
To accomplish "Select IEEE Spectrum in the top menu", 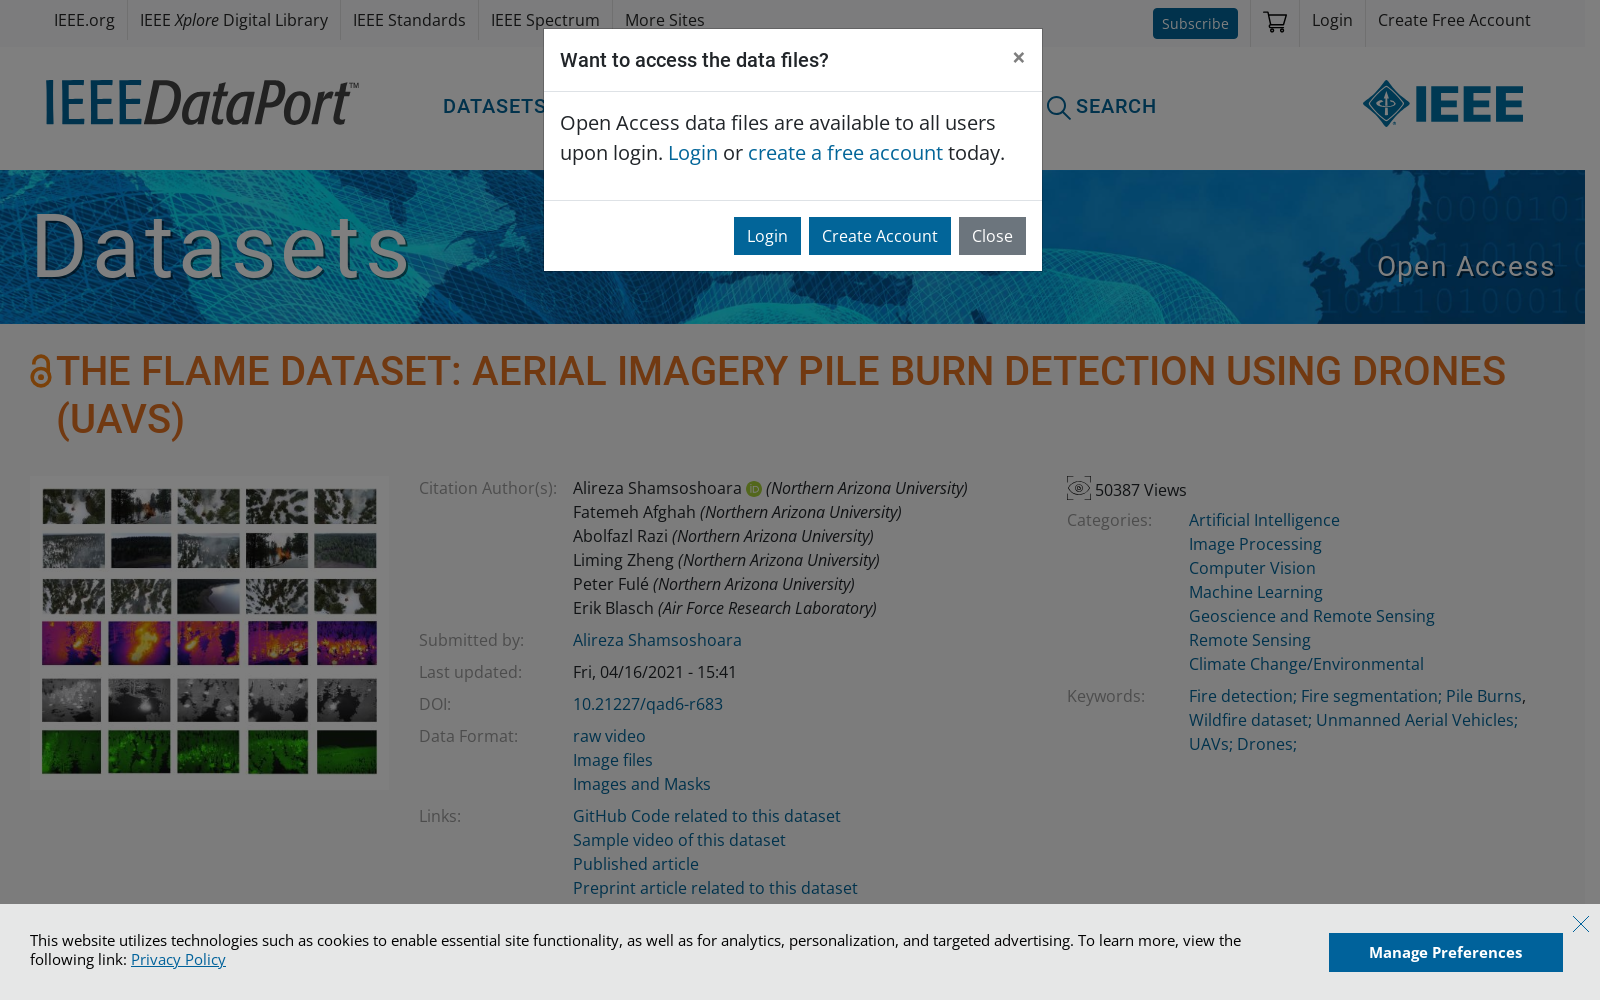I will (545, 20).
